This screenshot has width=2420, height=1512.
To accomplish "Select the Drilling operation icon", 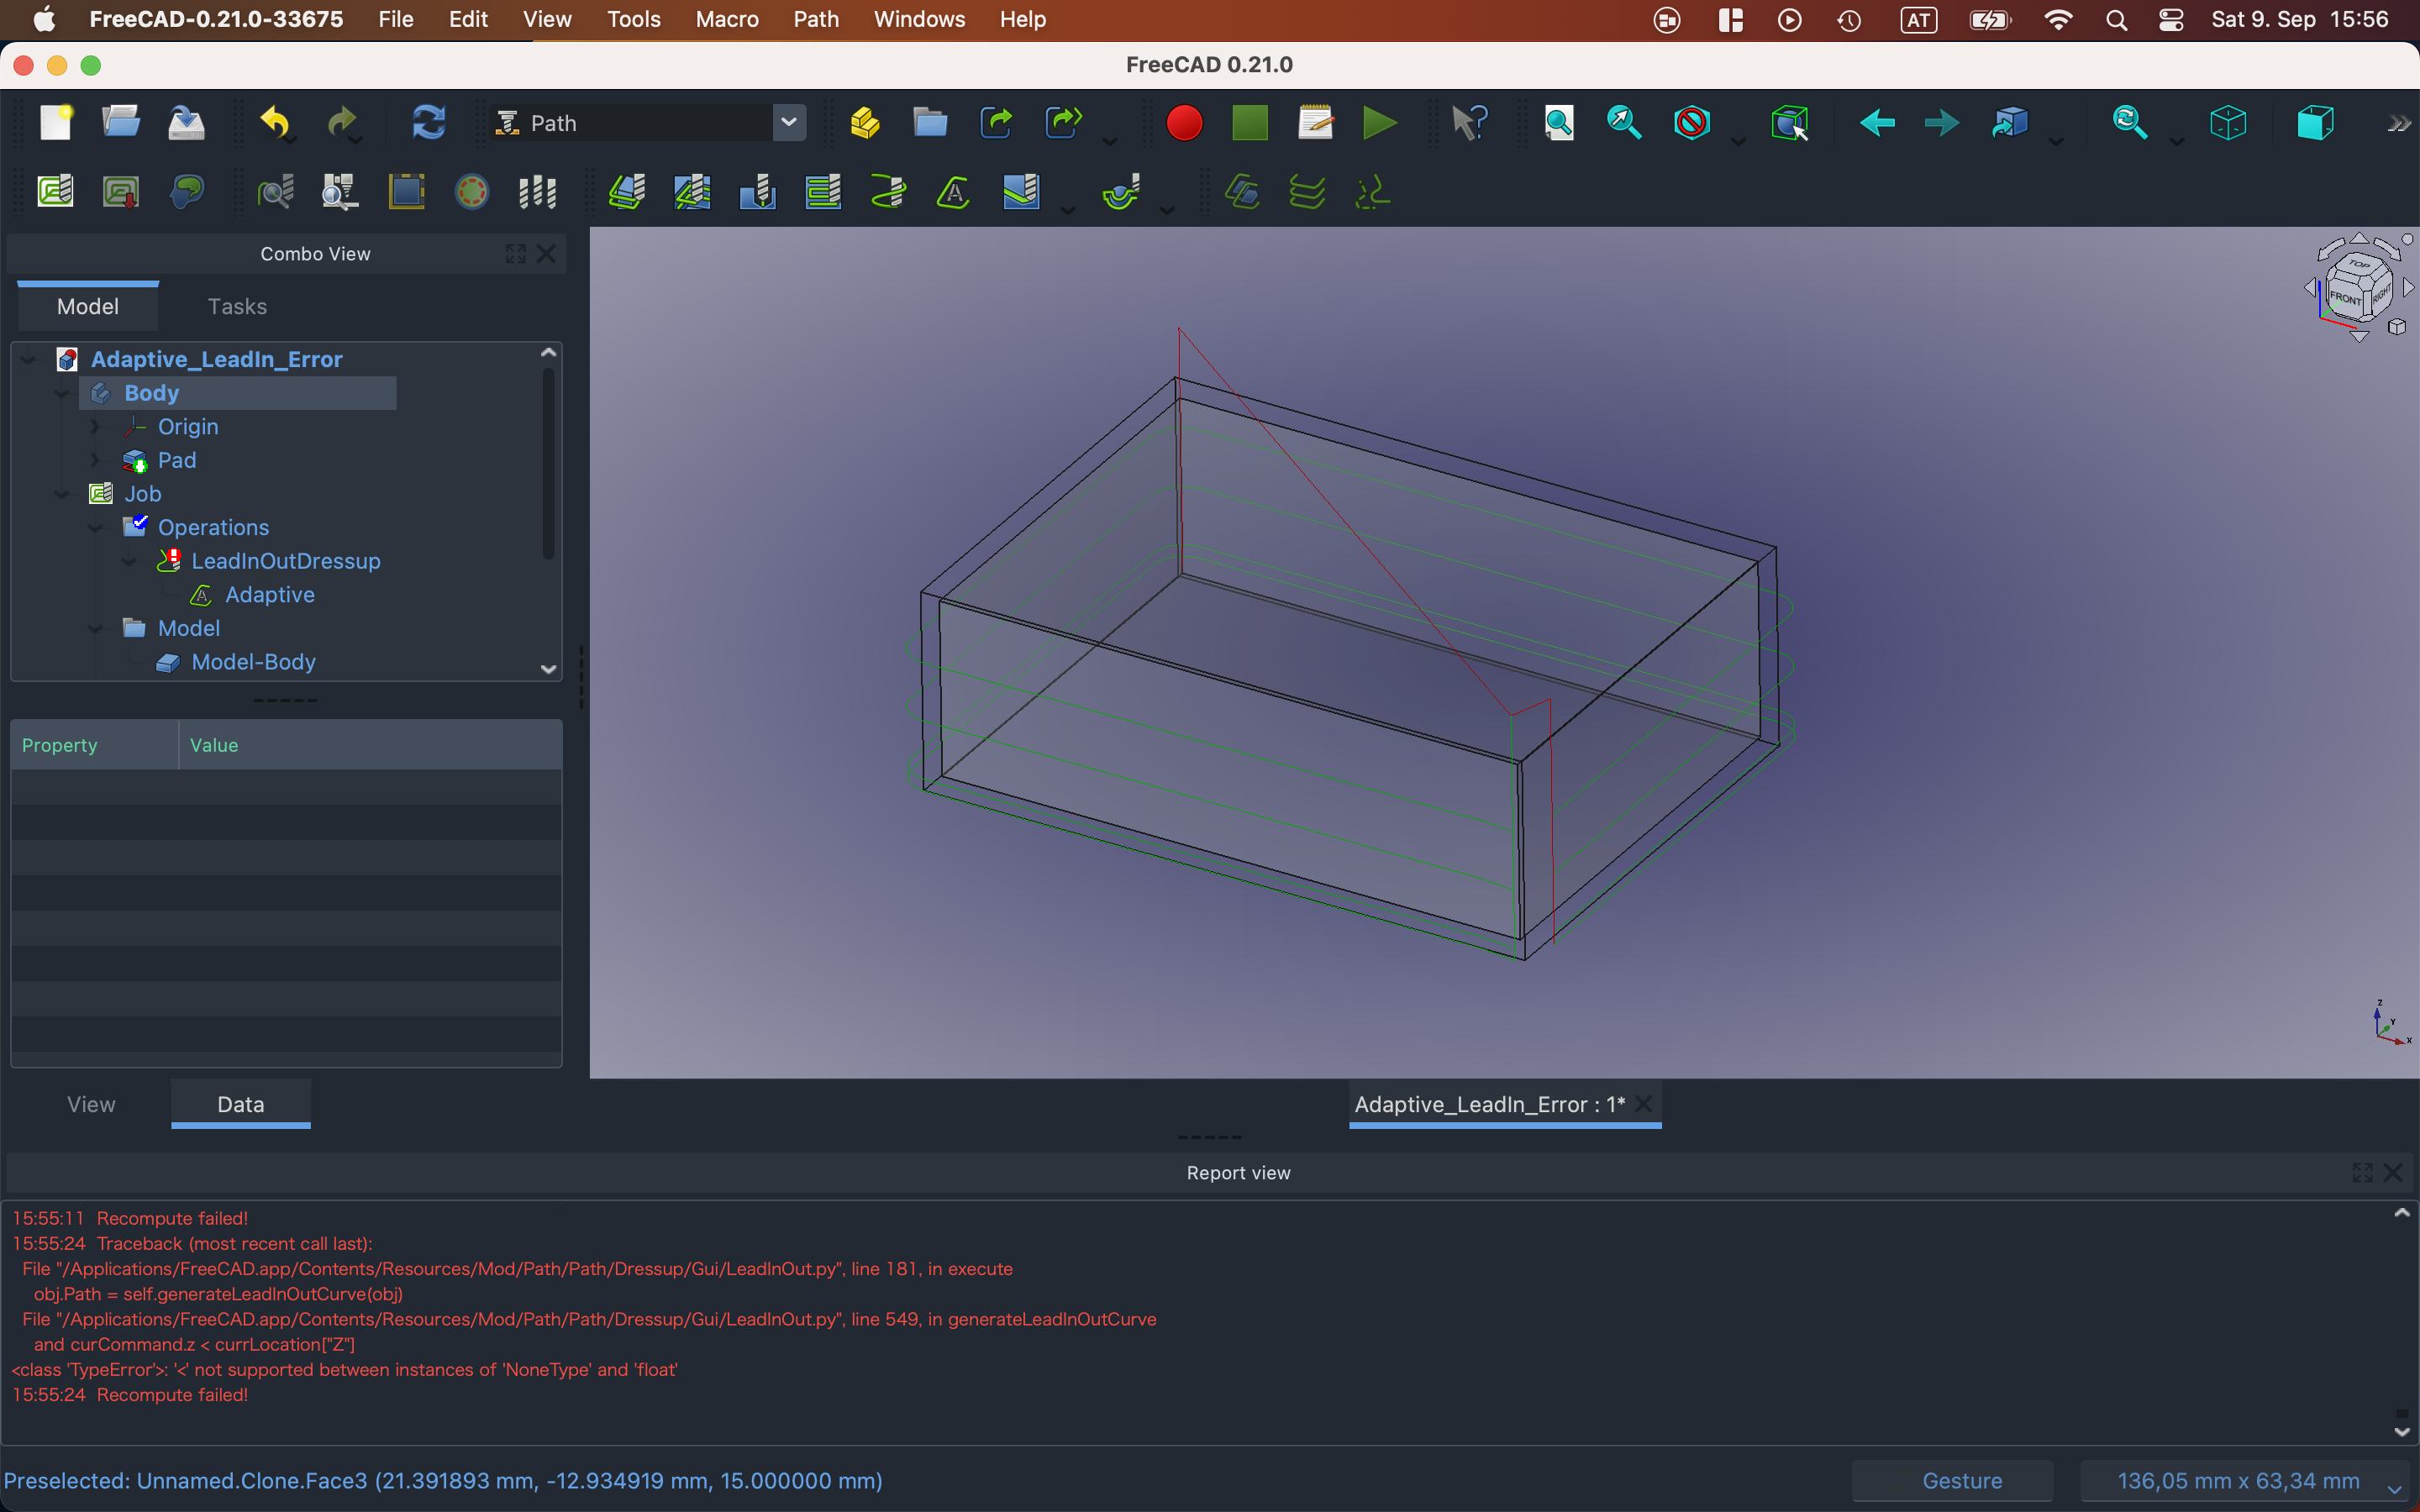I will [x=756, y=192].
